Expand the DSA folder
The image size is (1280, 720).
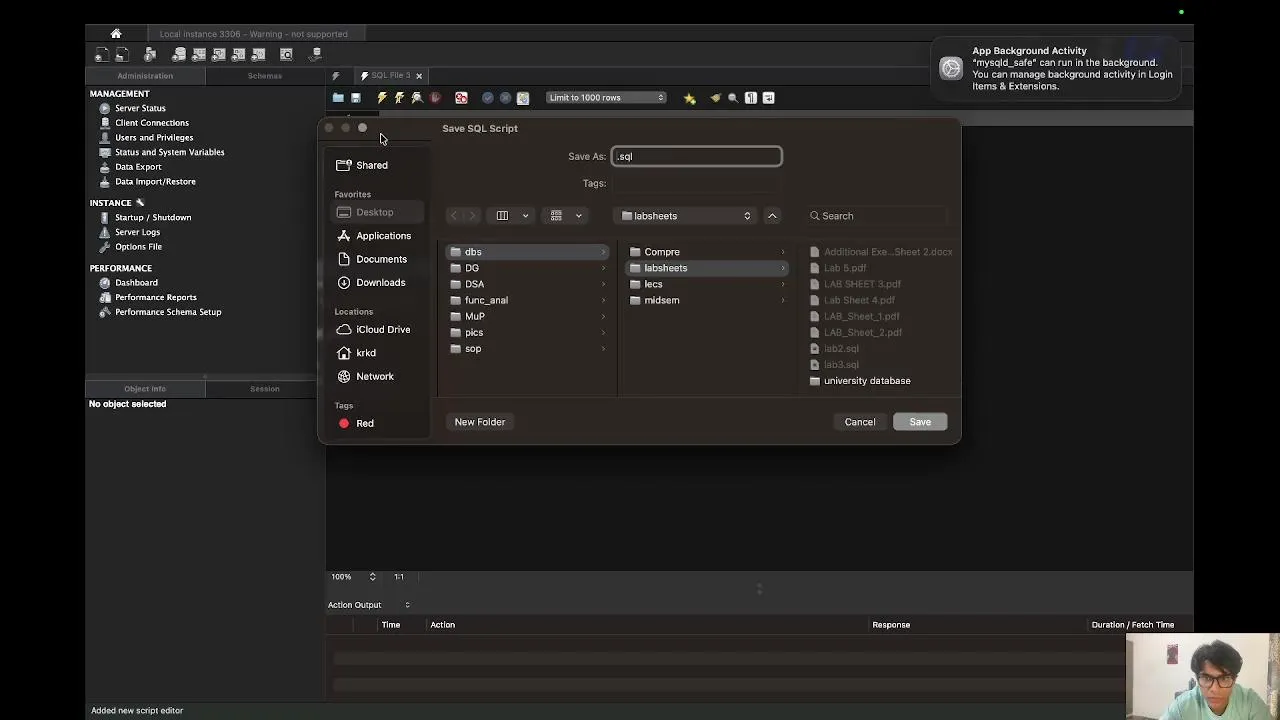(x=527, y=284)
